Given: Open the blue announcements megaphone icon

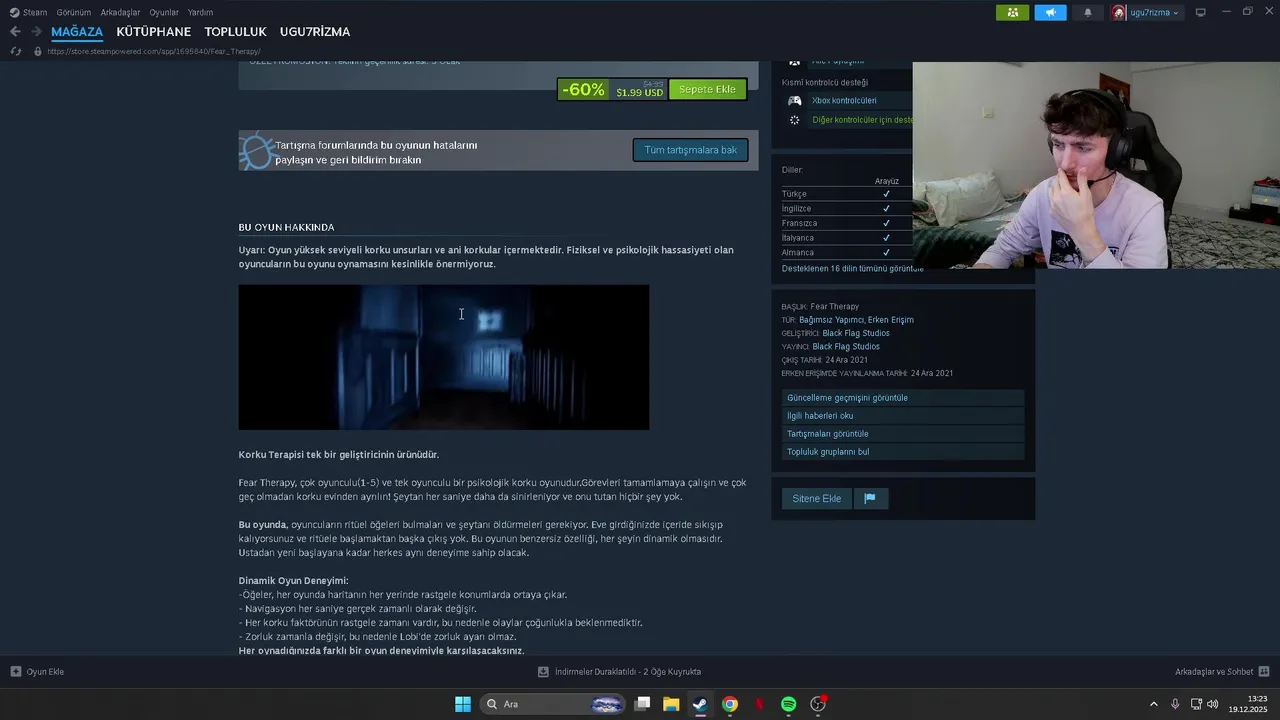Looking at the screenshot, I should 1050,12.
